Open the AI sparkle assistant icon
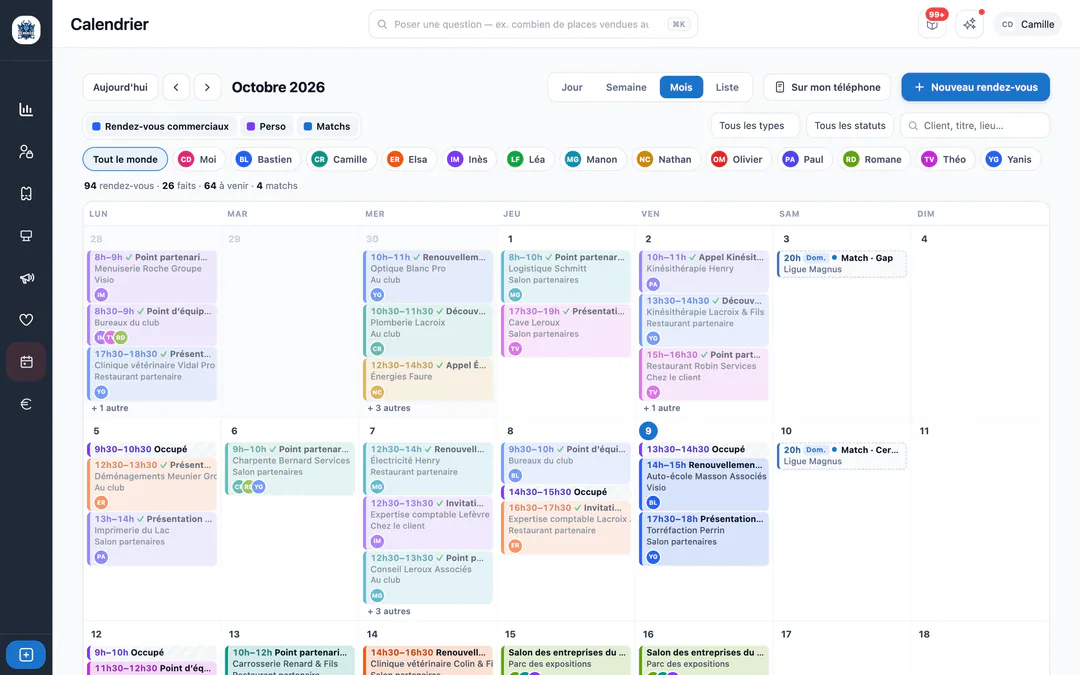 tap(970, 24)
